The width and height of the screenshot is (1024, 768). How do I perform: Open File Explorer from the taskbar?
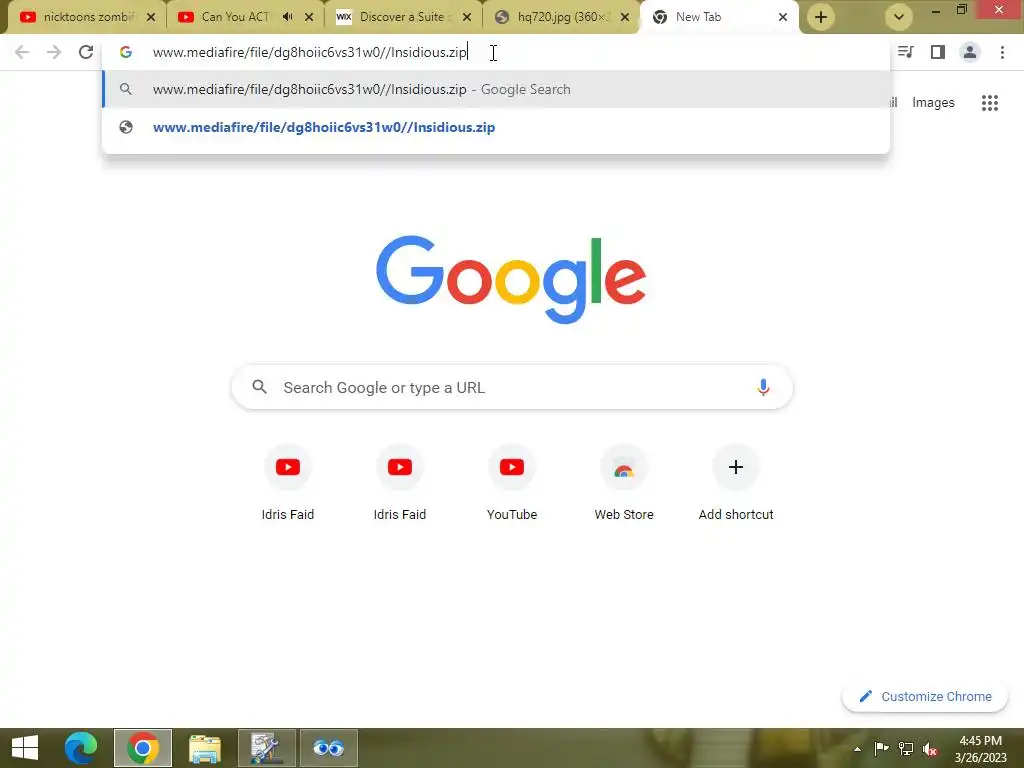point(204,748)
